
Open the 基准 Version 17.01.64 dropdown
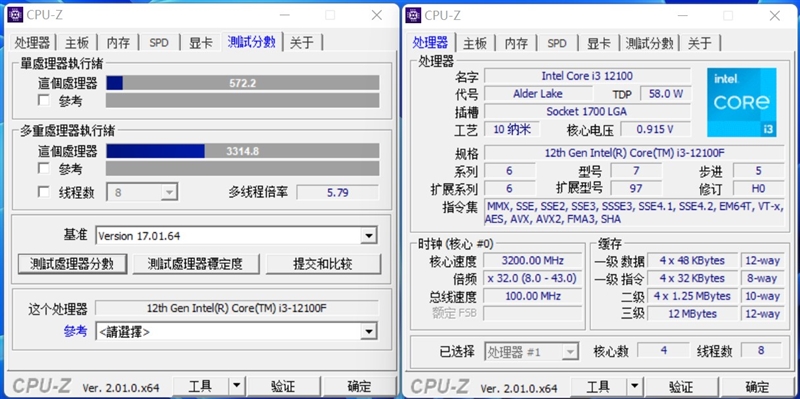pyautogui.click(x=236, y=236)
